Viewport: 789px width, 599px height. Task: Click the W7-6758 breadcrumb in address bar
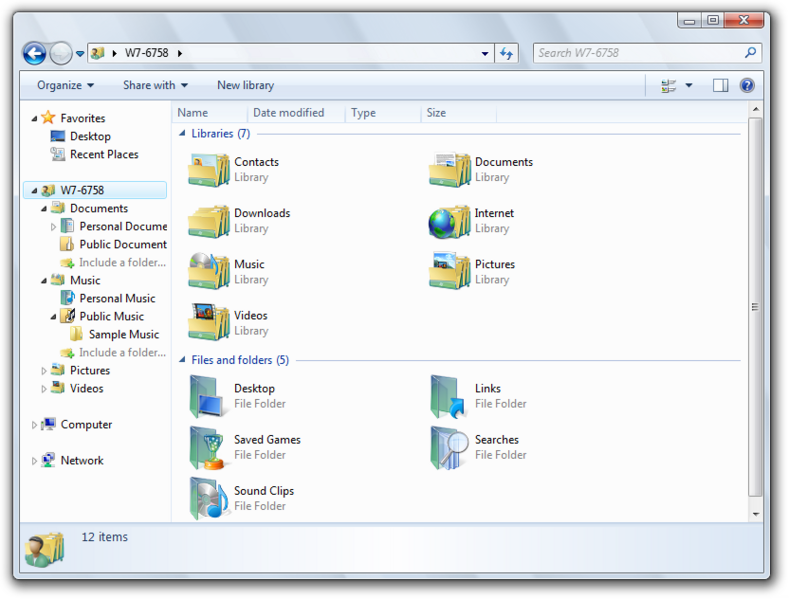(146, 53)
